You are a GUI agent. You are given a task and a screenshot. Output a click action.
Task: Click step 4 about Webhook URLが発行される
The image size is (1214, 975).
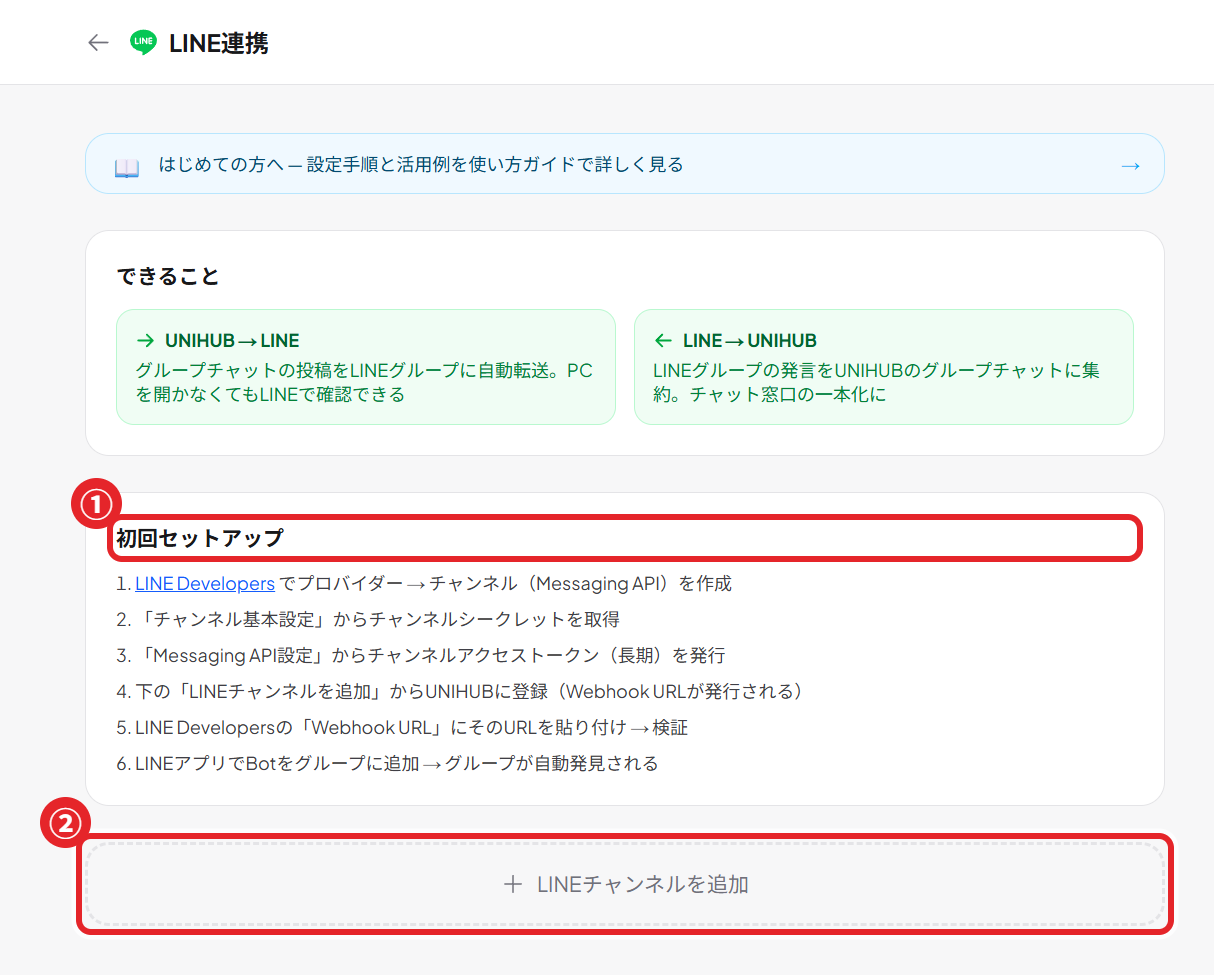click(x=460, y=691)
